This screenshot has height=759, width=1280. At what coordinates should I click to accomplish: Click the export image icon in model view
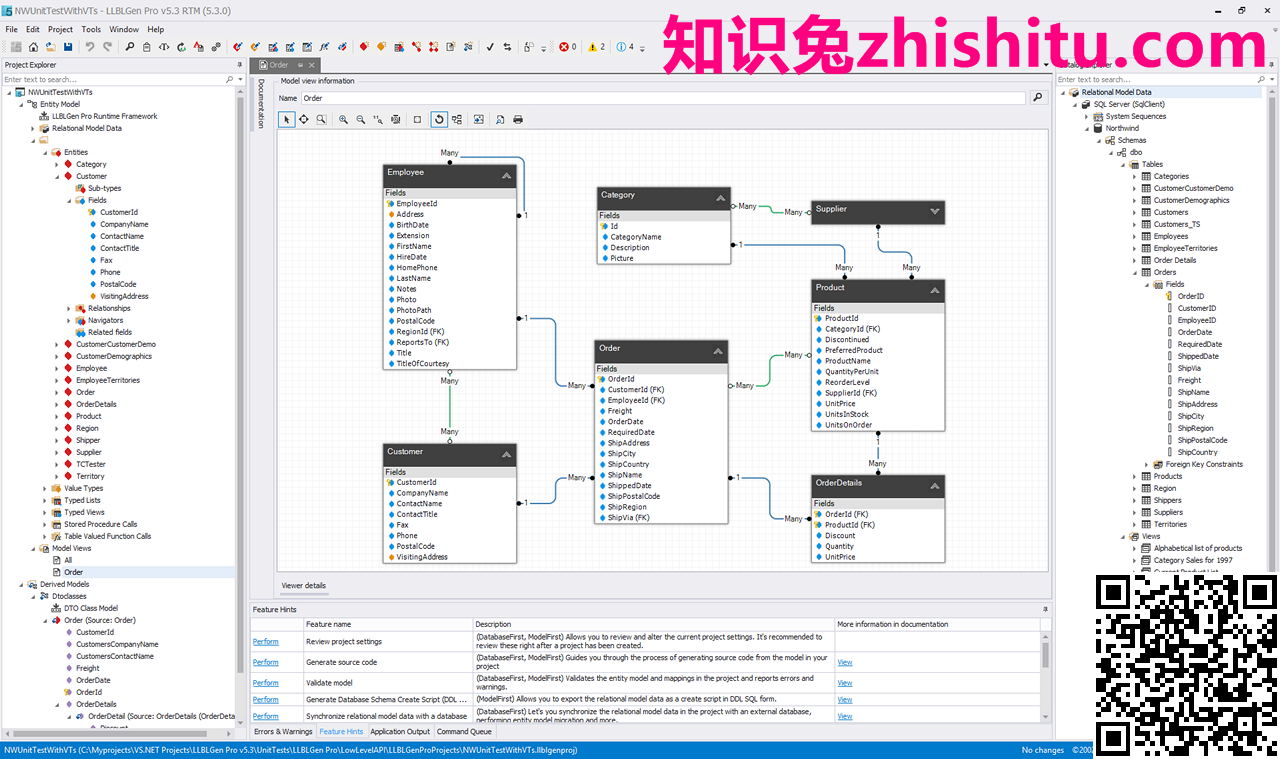pos(479,119)
